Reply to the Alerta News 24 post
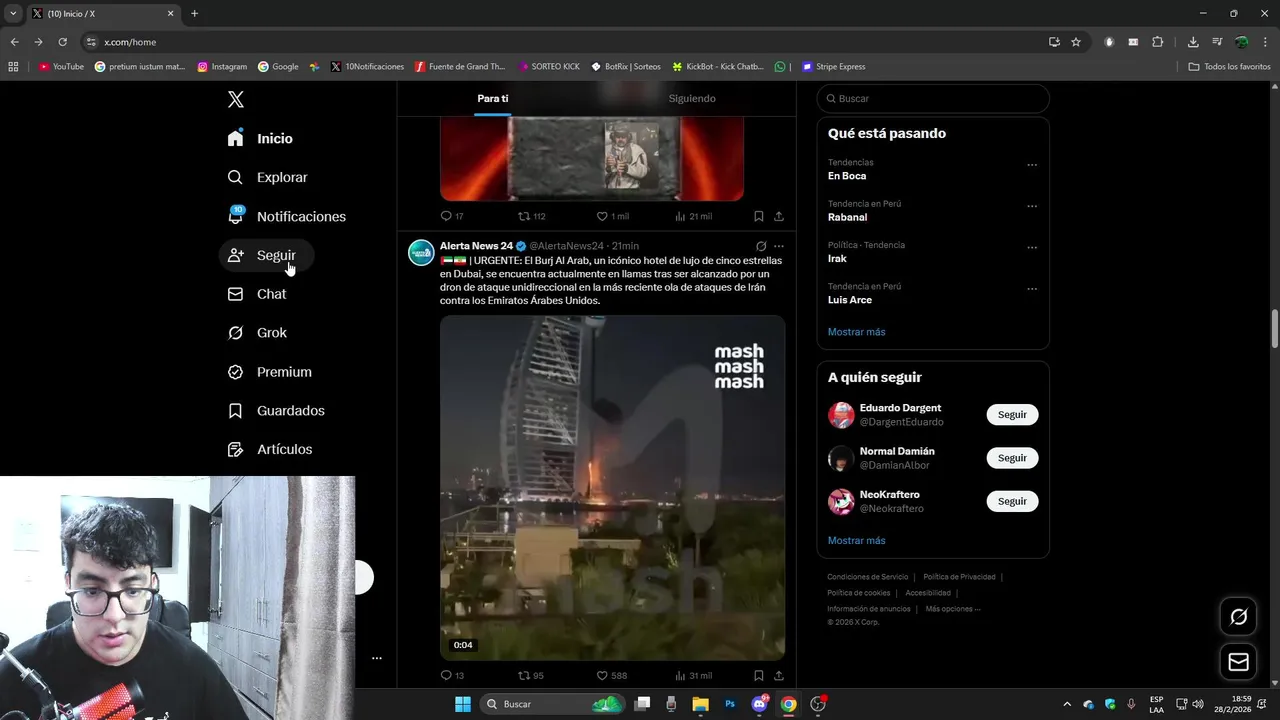 tap(452, 676)
